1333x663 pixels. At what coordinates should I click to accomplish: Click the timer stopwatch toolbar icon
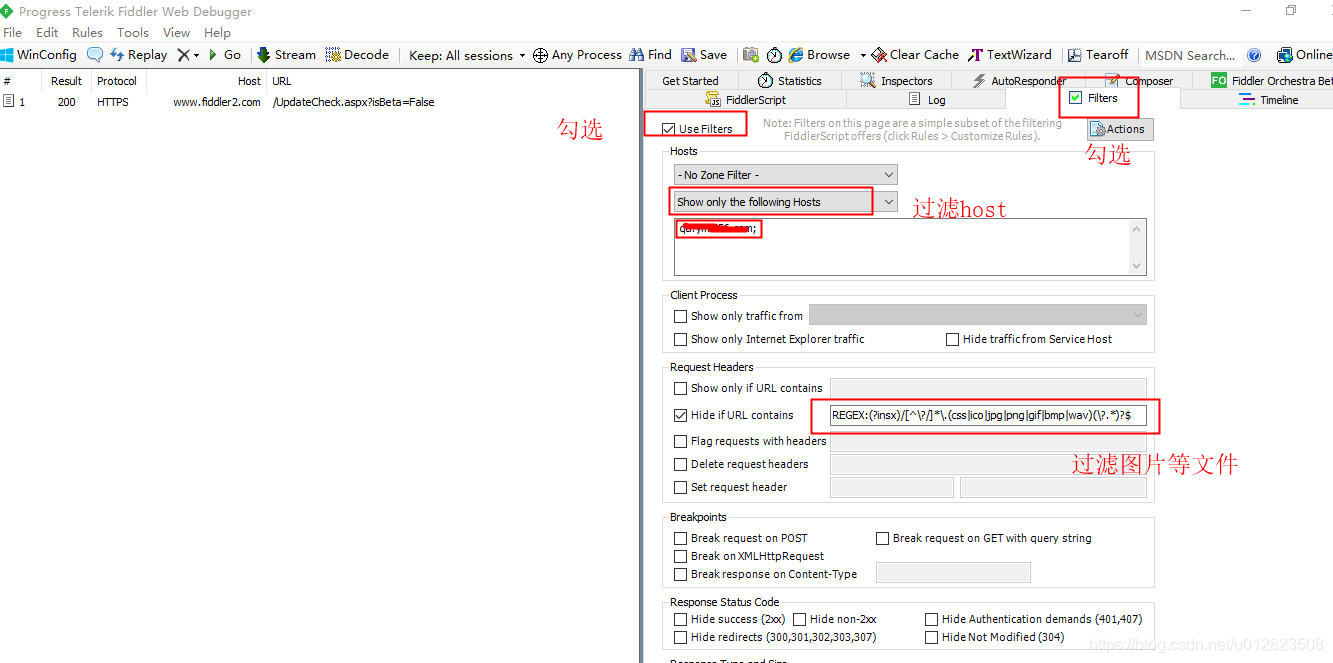coord(774,55)
